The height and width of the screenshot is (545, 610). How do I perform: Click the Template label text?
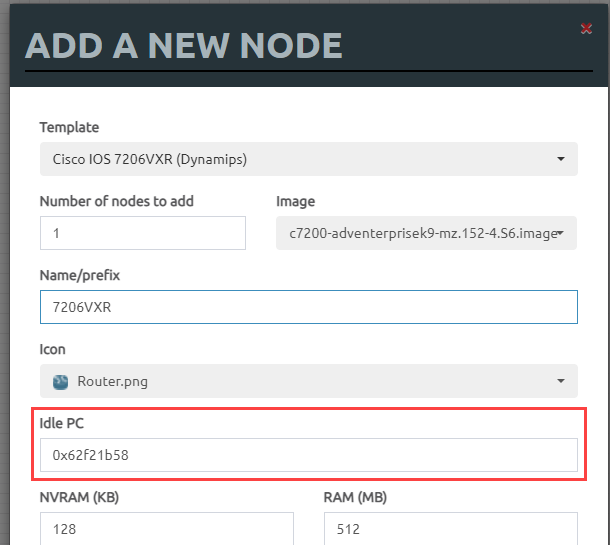tap(69, 128)
